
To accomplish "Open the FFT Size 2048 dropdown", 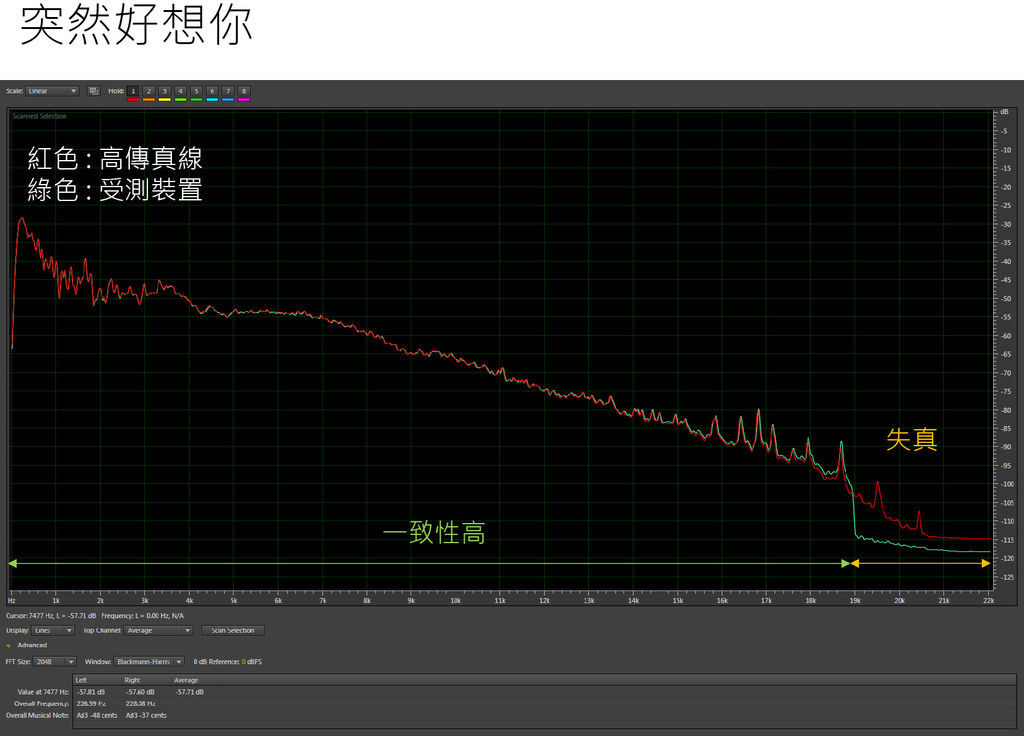I will (x=55, y=662).
